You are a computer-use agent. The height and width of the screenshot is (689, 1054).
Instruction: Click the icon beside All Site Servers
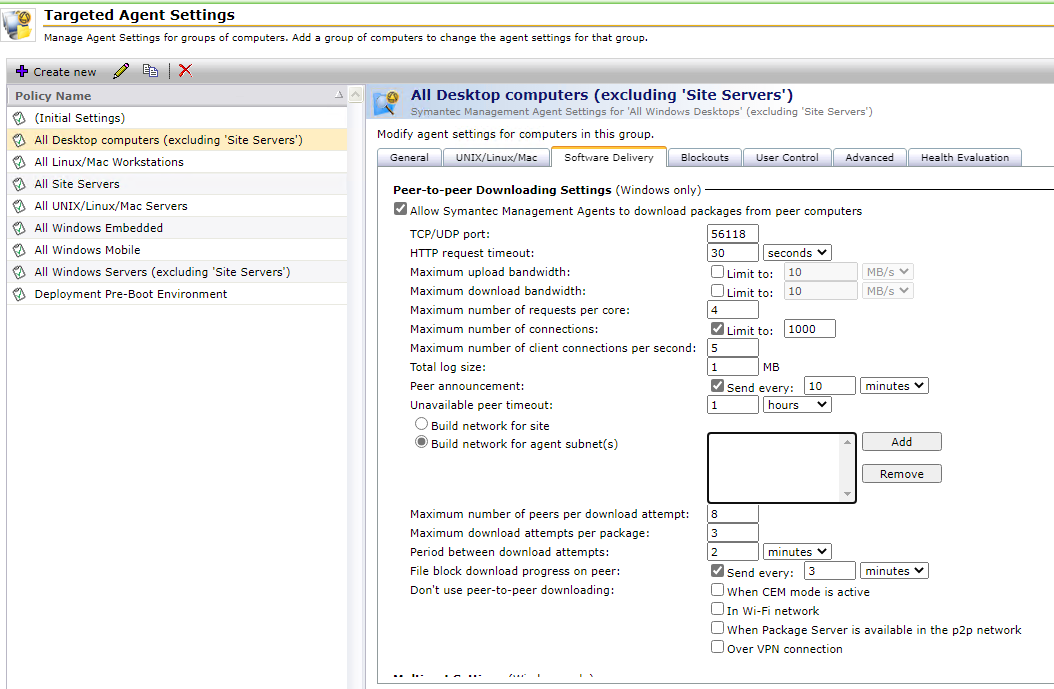pos(19,184)
